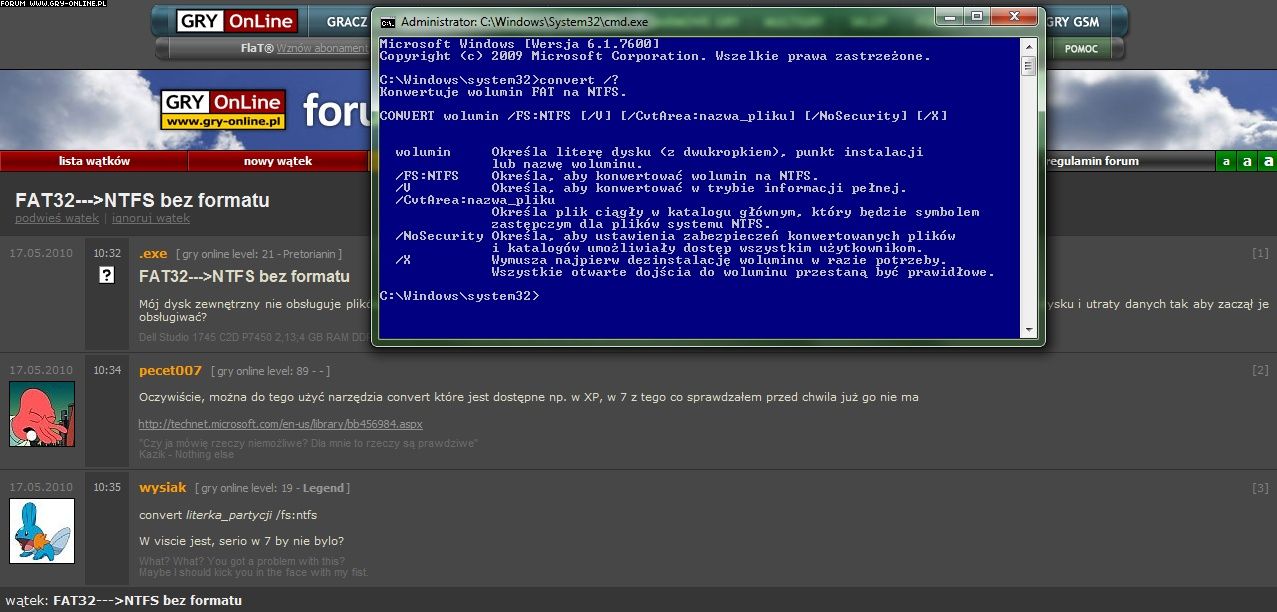Minimize the cmd.exe window
This screenshot has width=1277, height=612.
click(x=951, y=16)
